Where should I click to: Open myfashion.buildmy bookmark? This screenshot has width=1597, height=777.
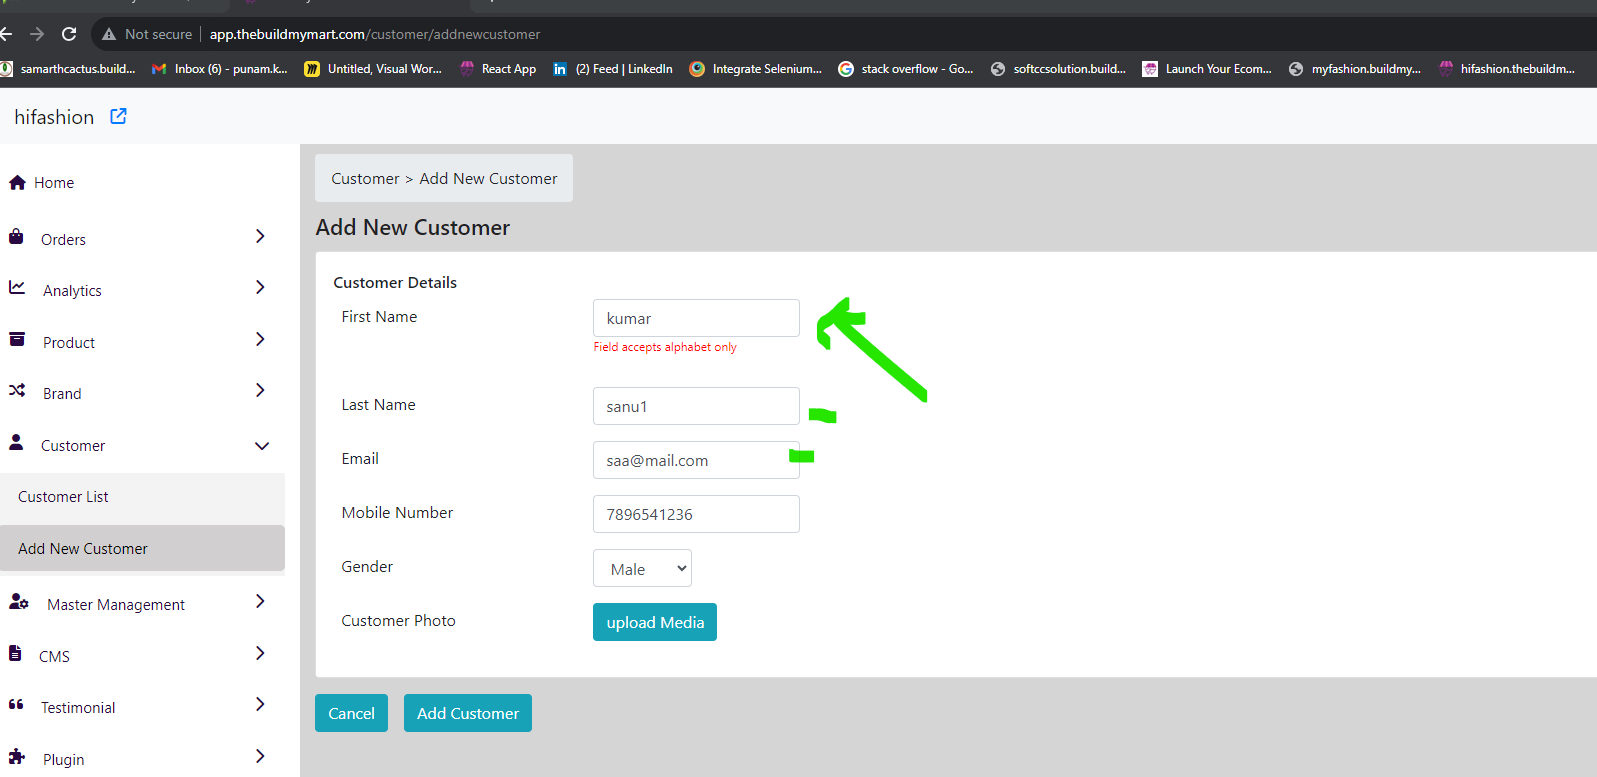tap(1355, 69)
